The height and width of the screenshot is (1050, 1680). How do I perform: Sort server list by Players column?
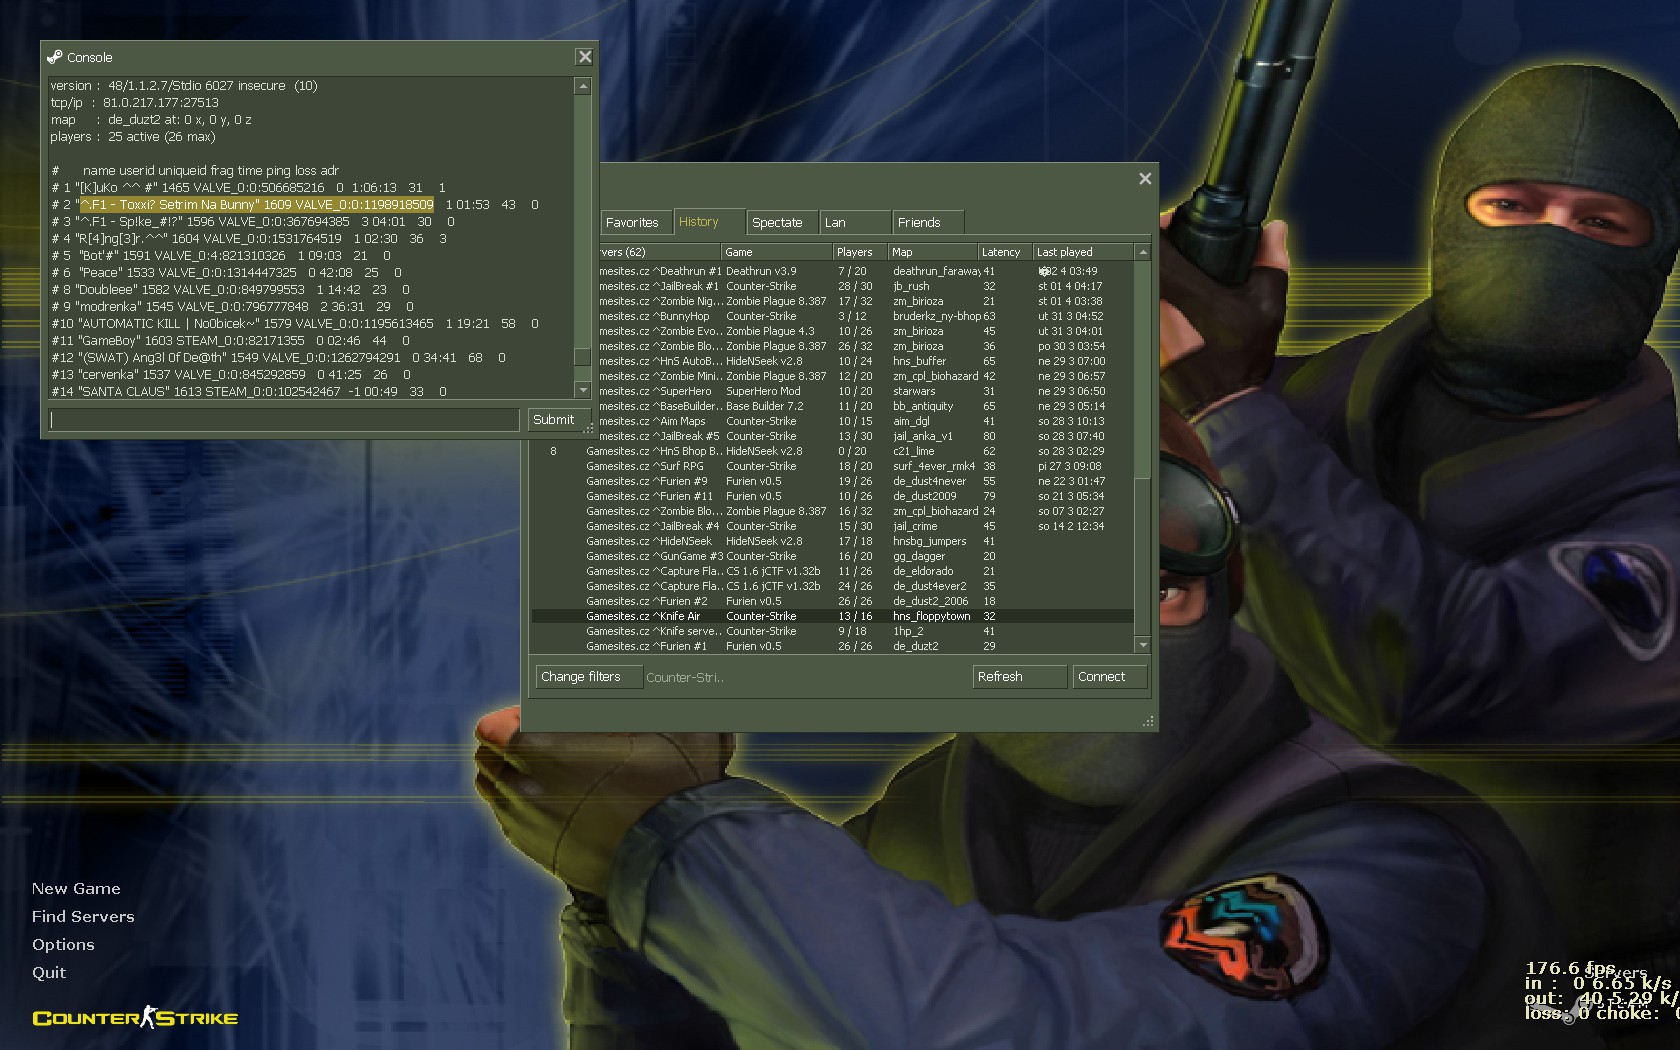click(x=855, y=252)
